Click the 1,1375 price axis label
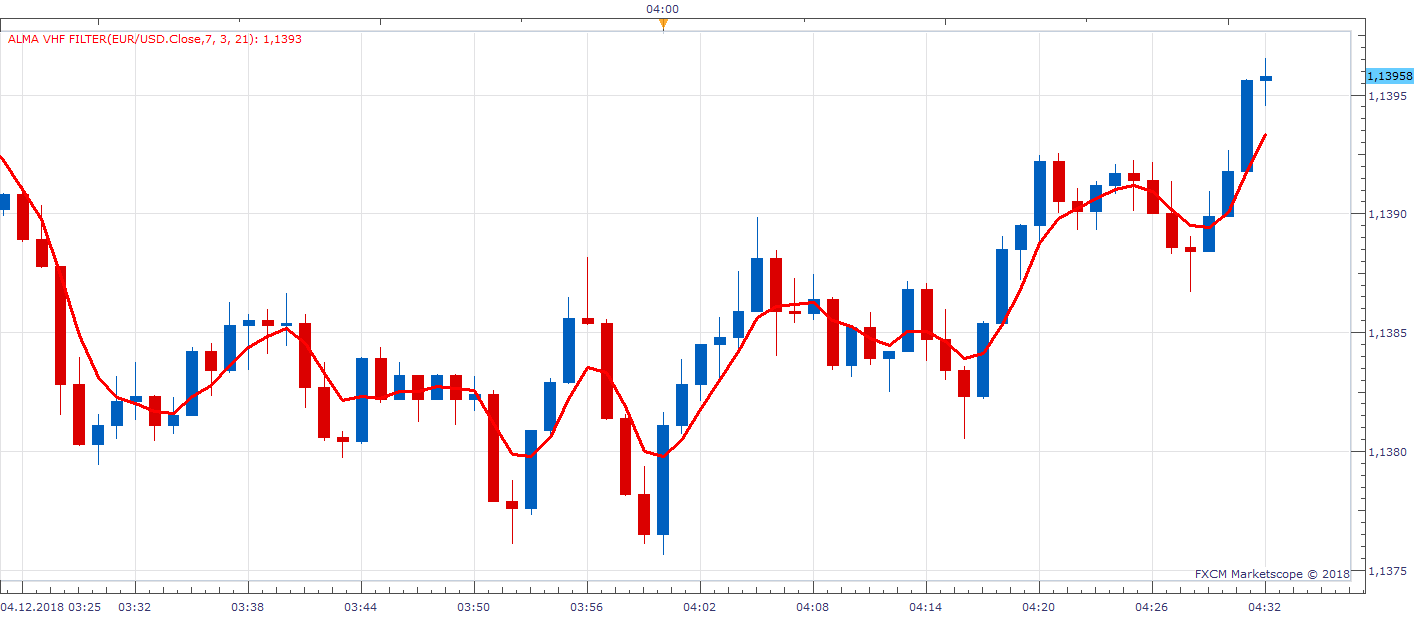 (1386, 571)
